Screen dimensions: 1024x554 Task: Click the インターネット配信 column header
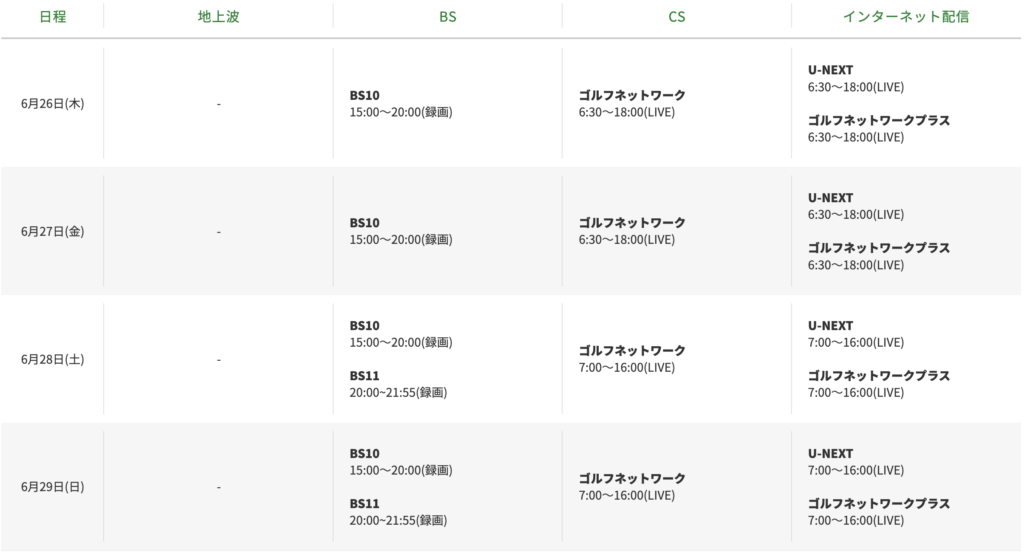[x=906, y=17]
